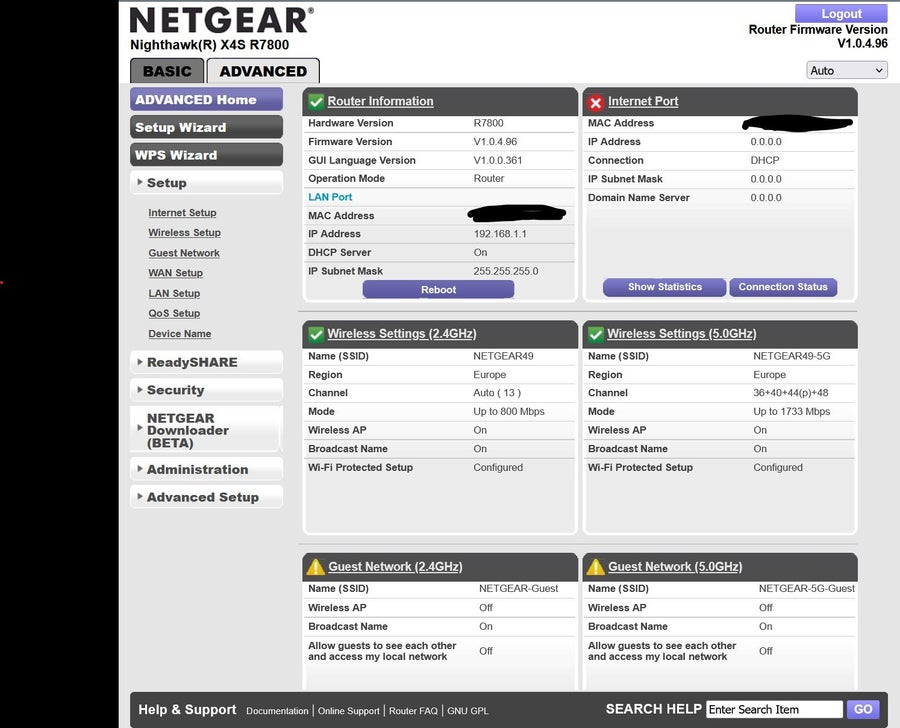The height and width of the screenshot is (728, 900).
Task: Click the SSID value NETGEAR49-5G
Action: [x=792, y=356]
